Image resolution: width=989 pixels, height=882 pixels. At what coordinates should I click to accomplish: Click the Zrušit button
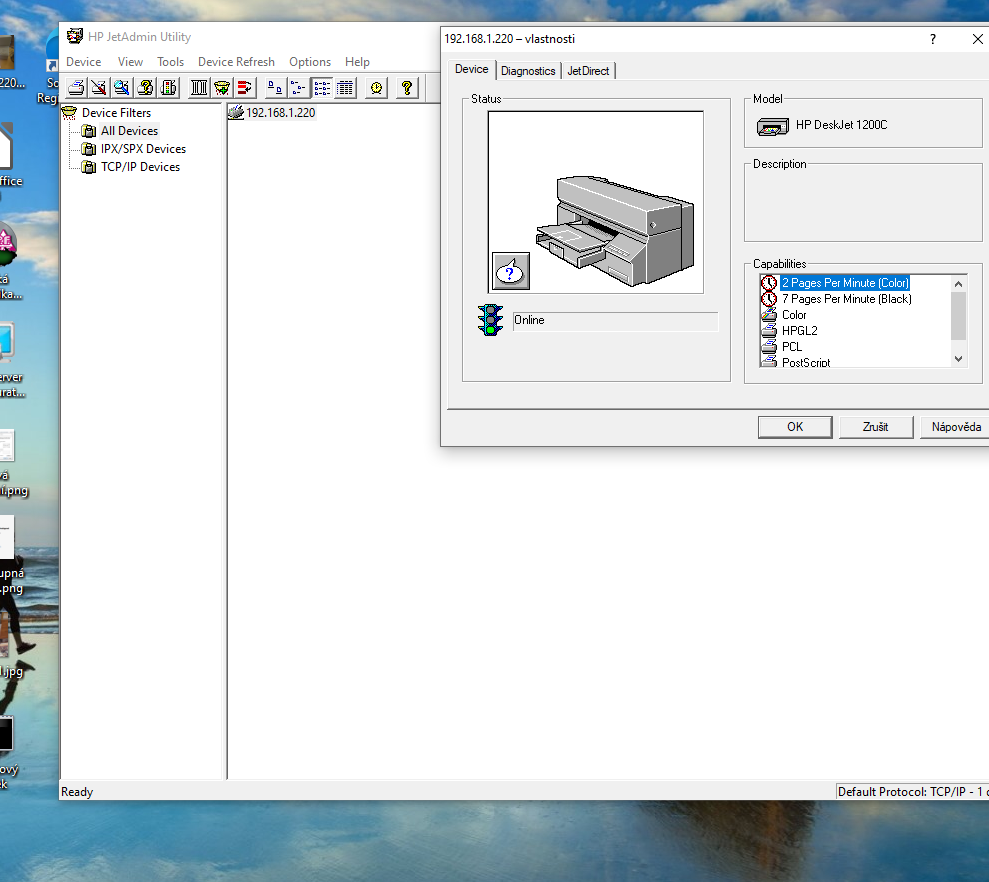point(876,427)
